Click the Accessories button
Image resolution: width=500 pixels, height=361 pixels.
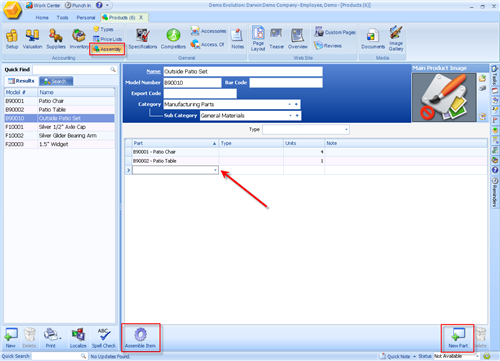(209, 31)
